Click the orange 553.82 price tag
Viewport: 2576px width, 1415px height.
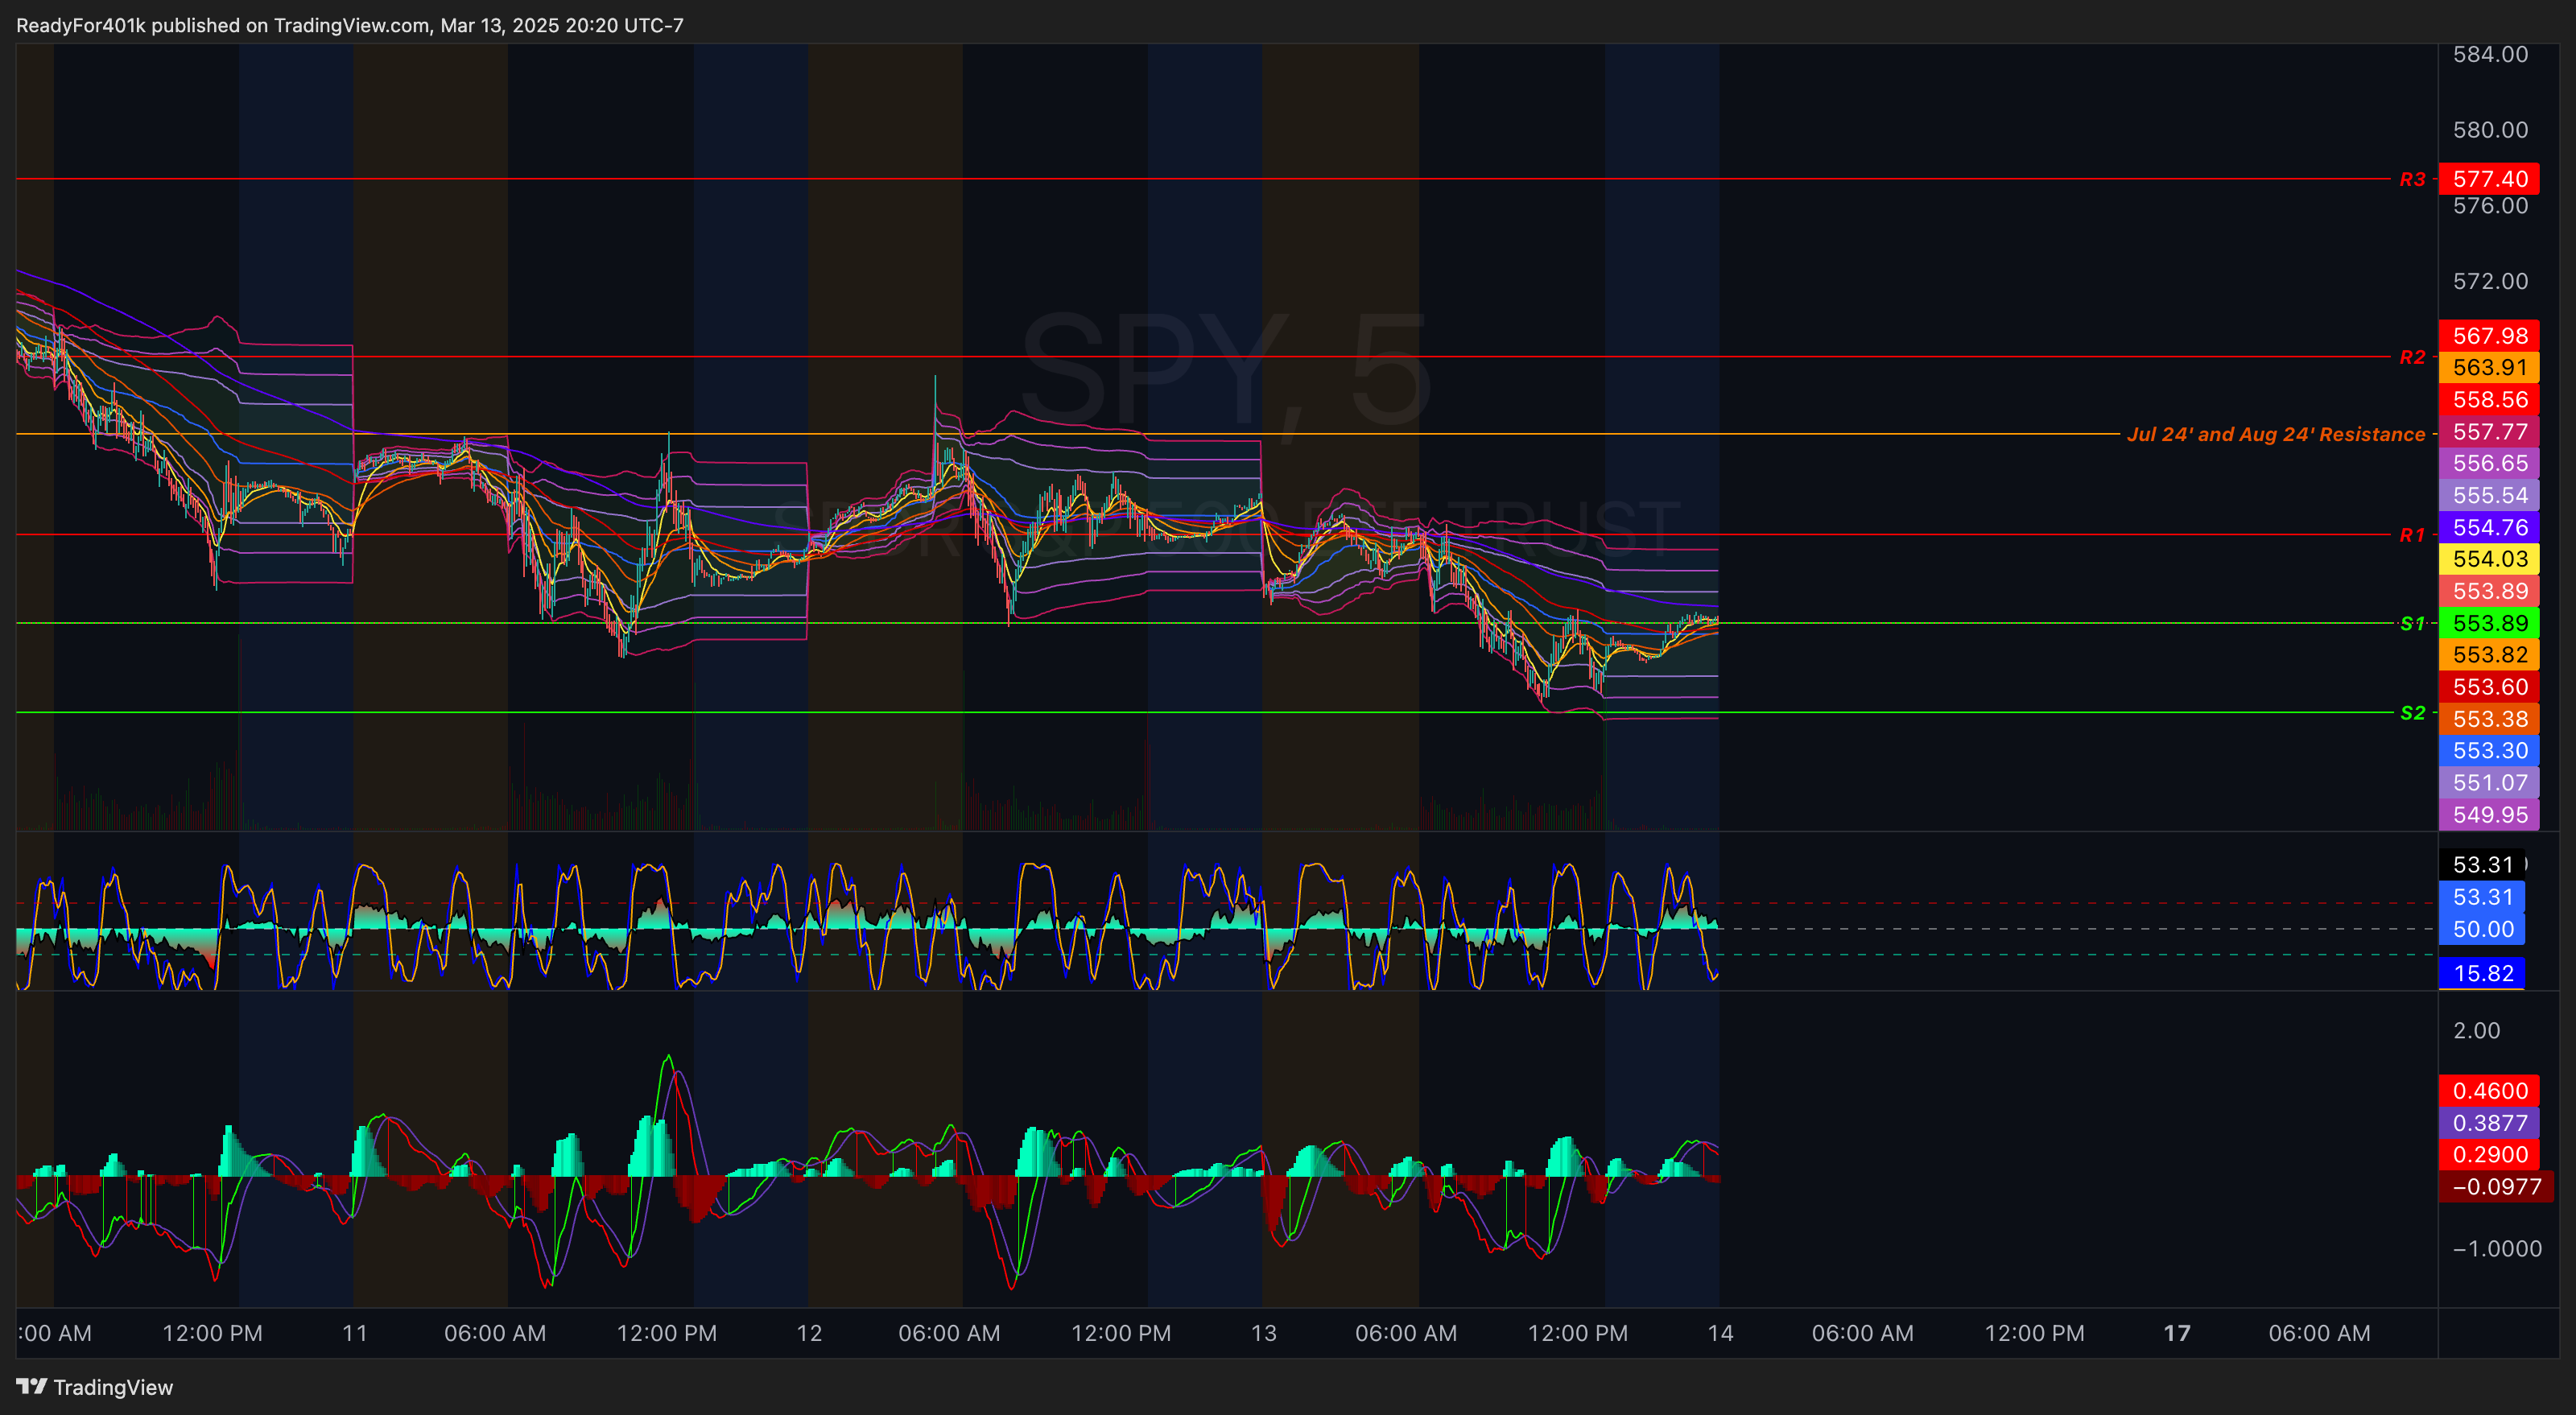[x=2489, y=655]
